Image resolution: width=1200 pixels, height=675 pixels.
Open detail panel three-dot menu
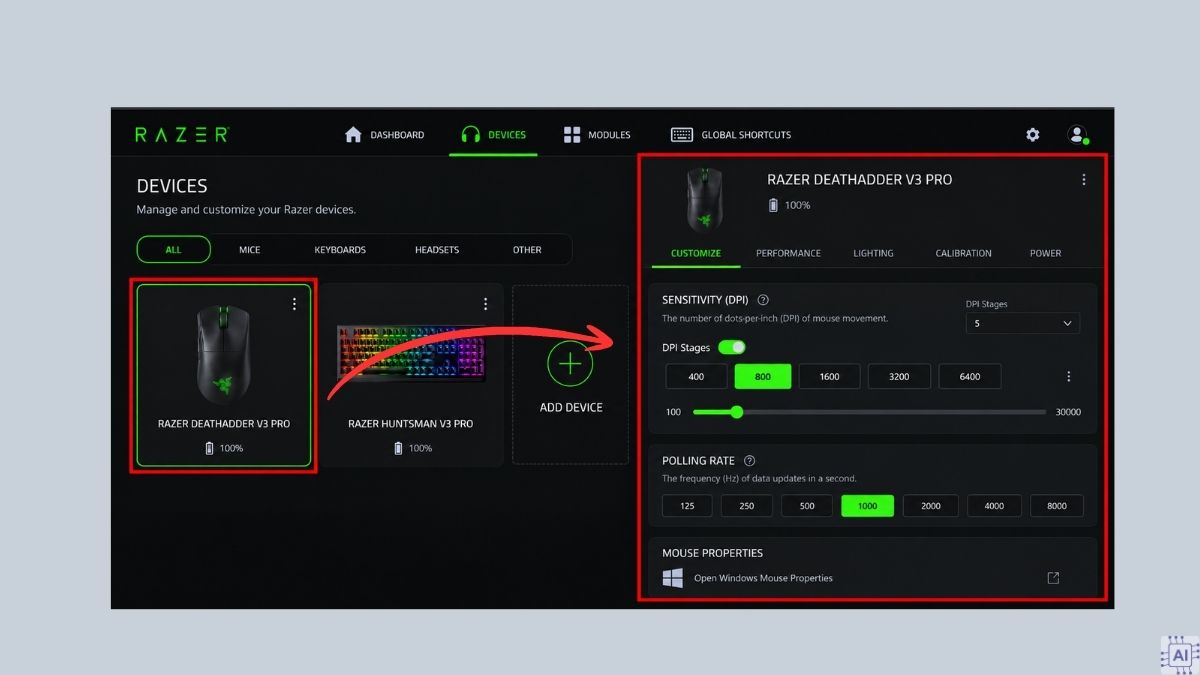1084,180
